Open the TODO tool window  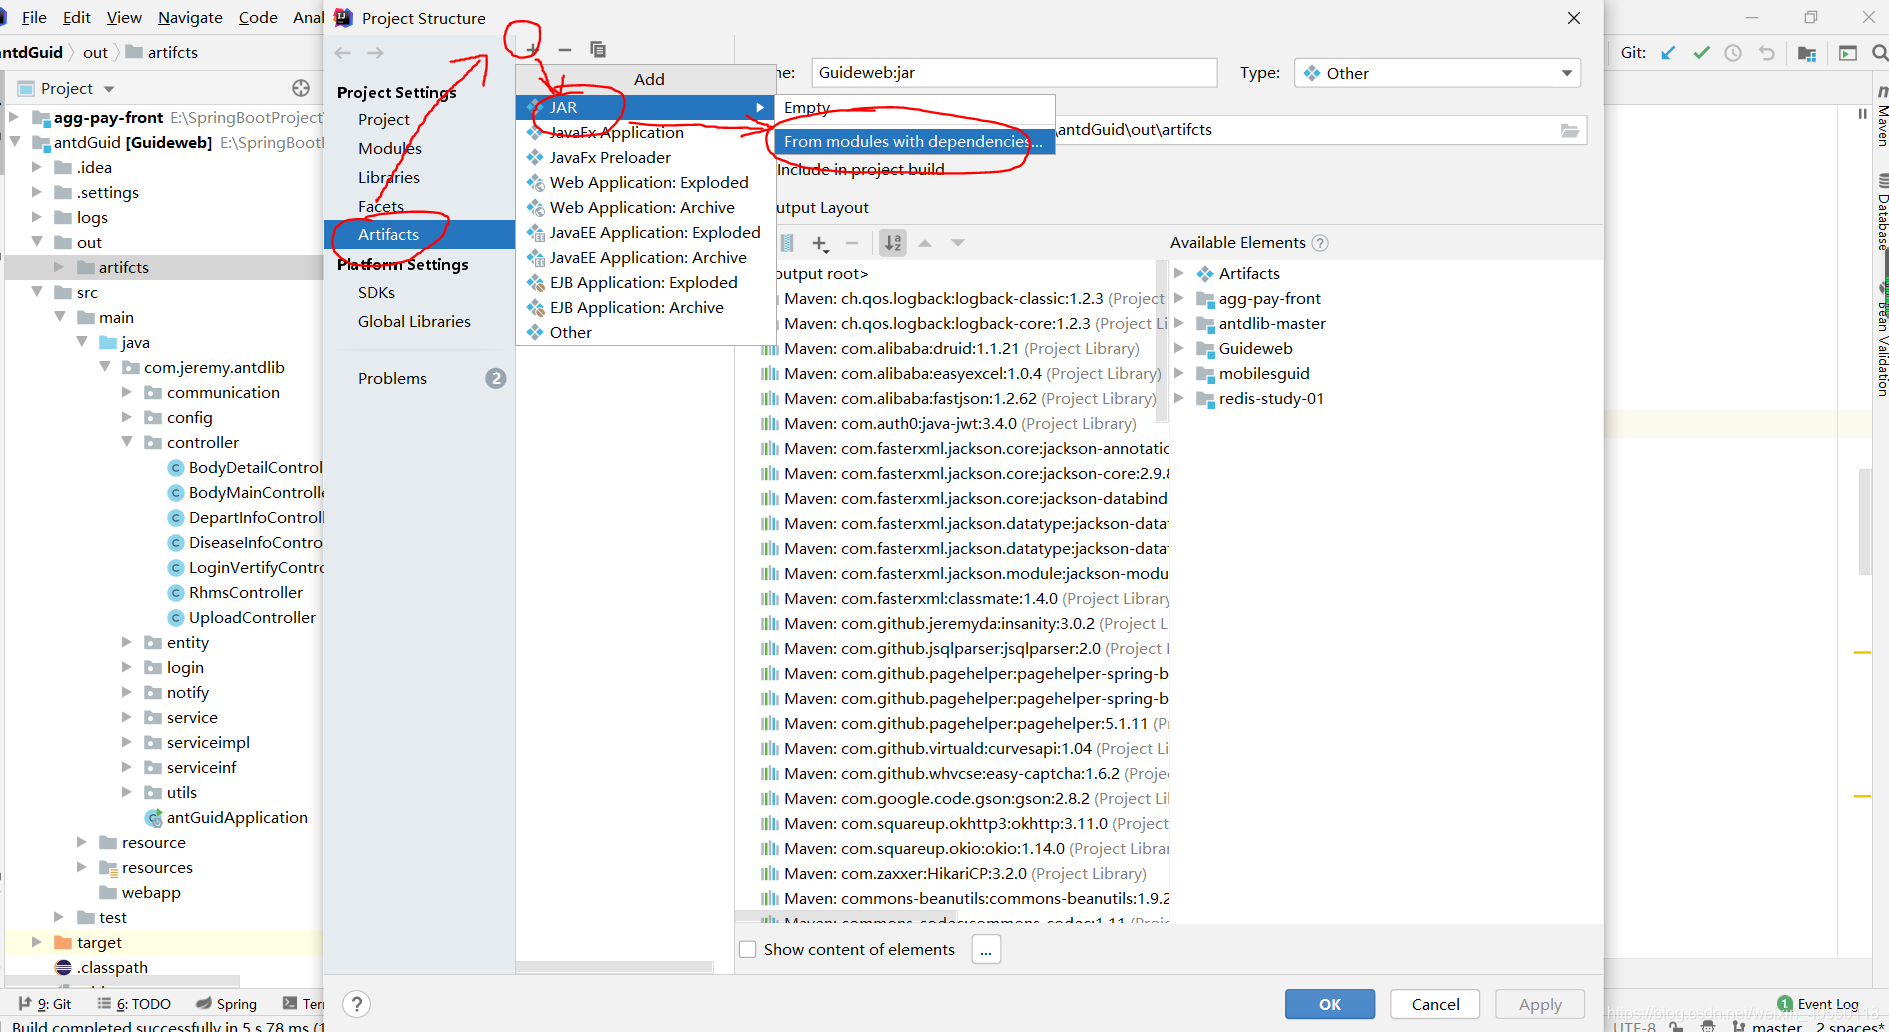click(134, 1004)
